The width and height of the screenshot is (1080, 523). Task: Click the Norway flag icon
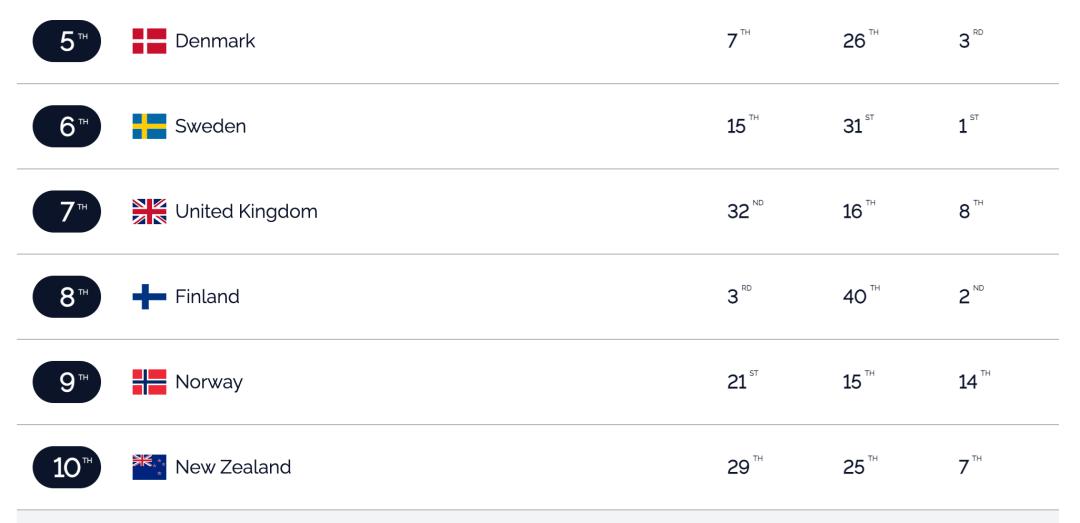click(149, 382)
